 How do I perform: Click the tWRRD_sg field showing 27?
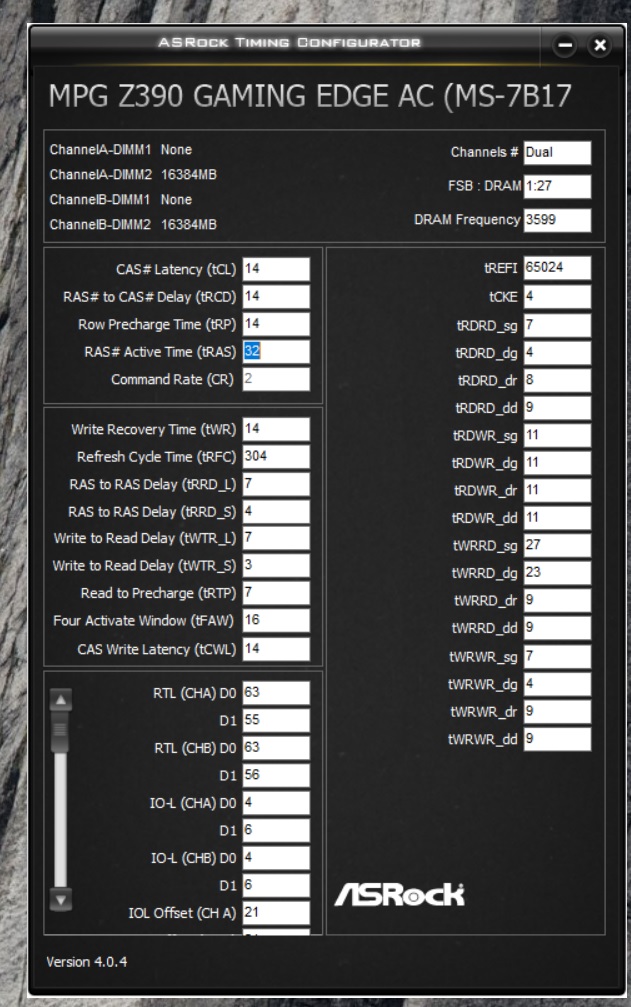point(557,546)
